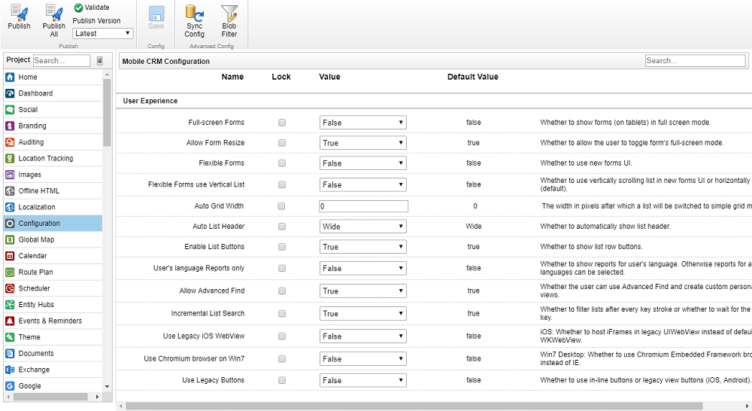752x411 pixels.
Task: Click the Project list scroll-down arrow
Action: click(107, 386)
